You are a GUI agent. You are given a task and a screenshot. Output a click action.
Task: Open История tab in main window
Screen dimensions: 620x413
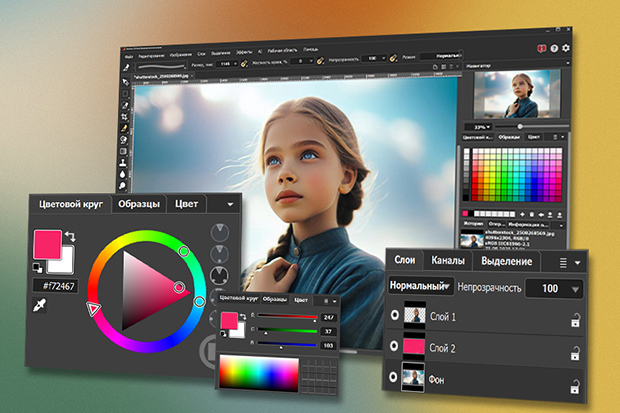point(473,224)
